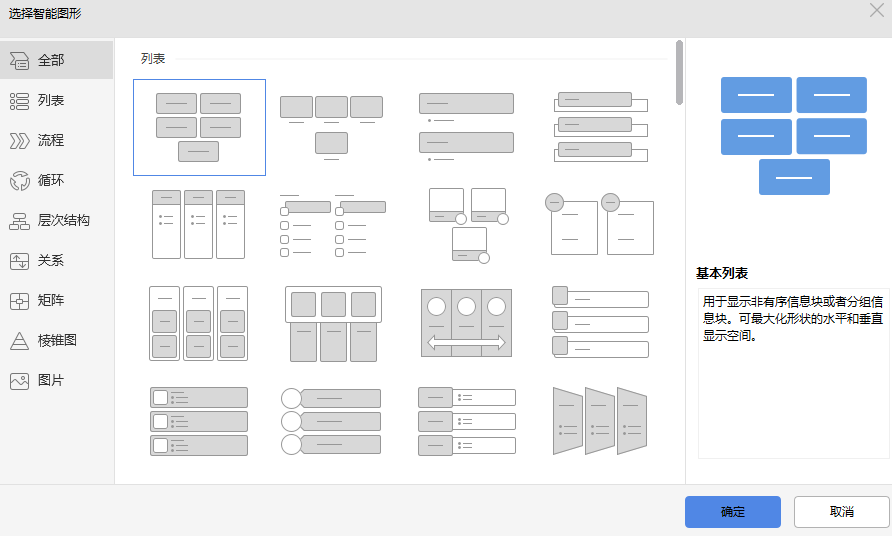Choose the two pages with circle badges layout
This screenshot has height=536, width=892.
(x=600, y=224)
